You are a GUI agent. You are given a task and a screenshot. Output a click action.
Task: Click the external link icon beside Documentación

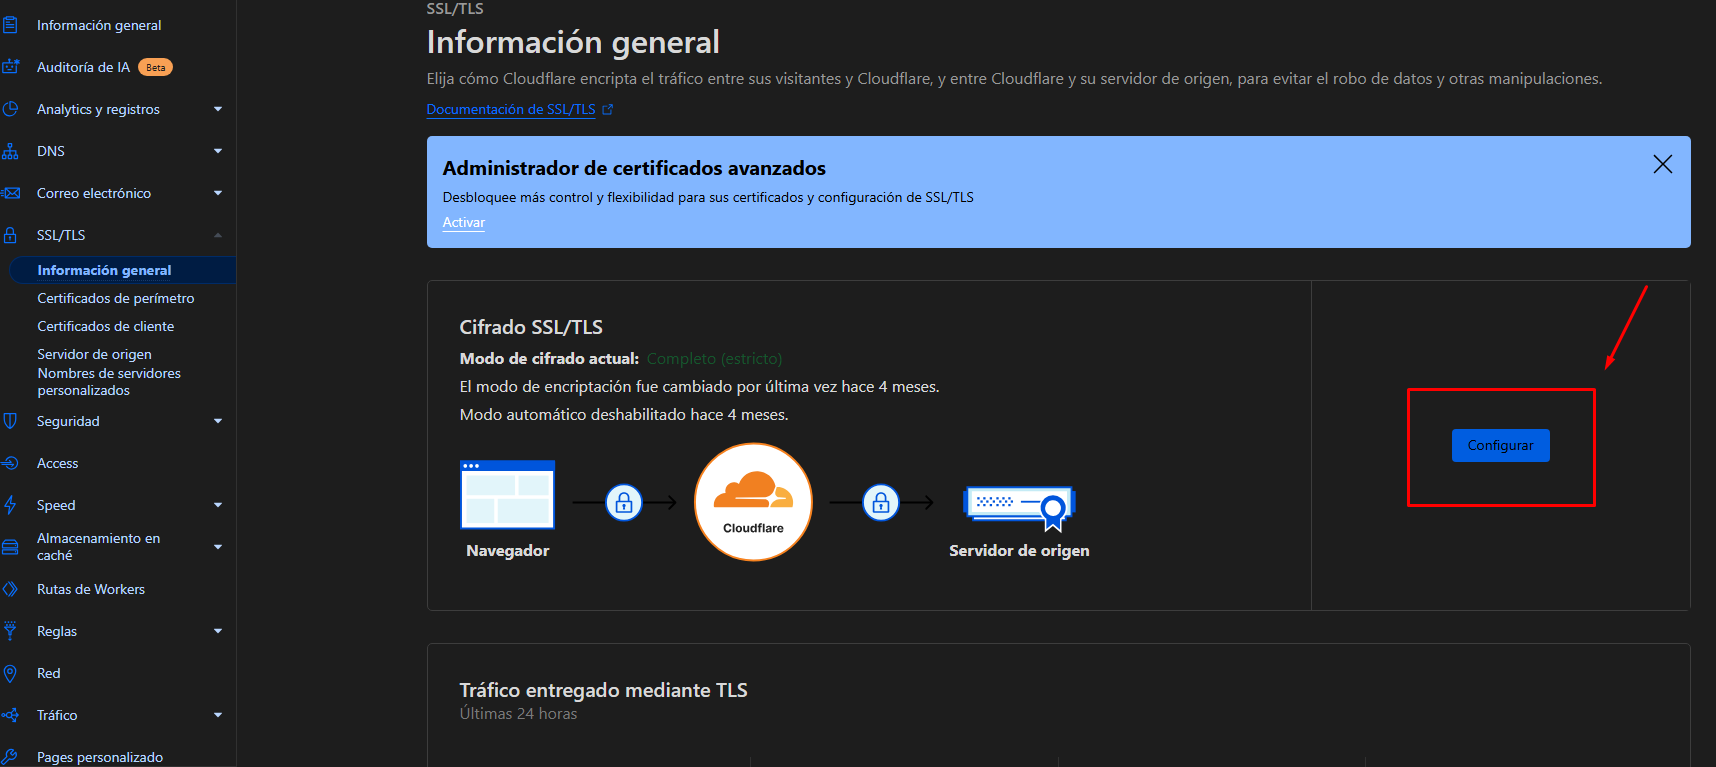(x=607, y=110)
